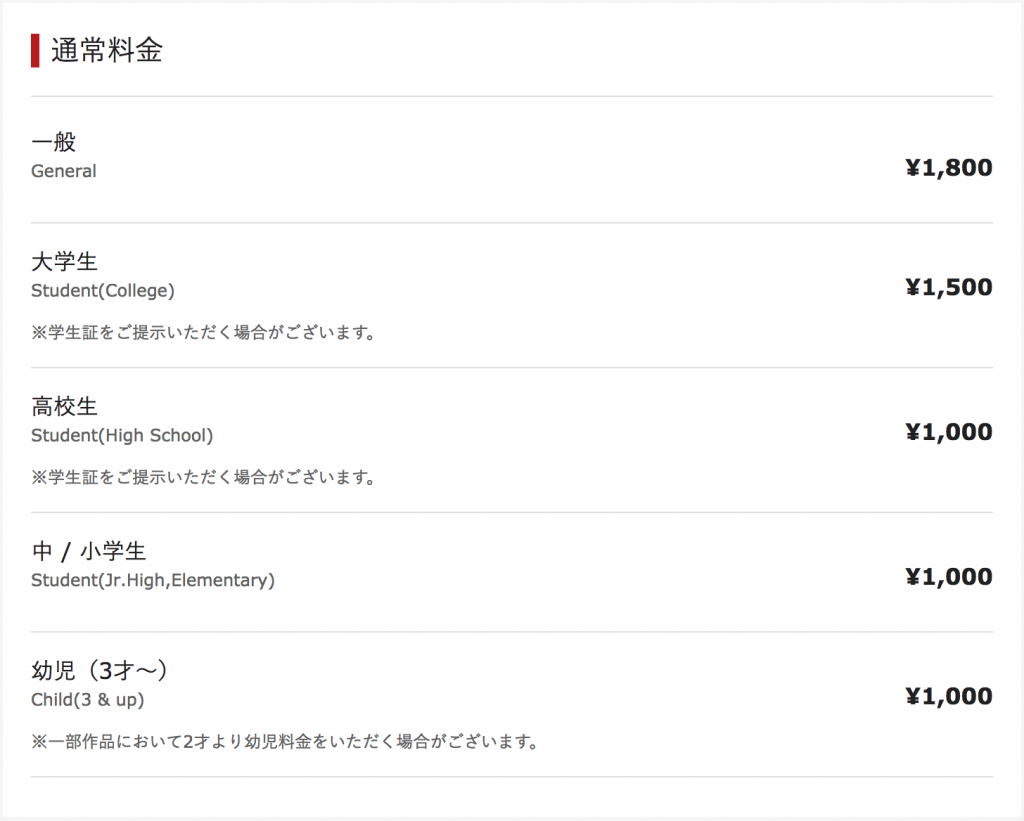Click the student ID note under 大学生
The width and height of the screenshot is (1024, 821).
click(203, 332)
